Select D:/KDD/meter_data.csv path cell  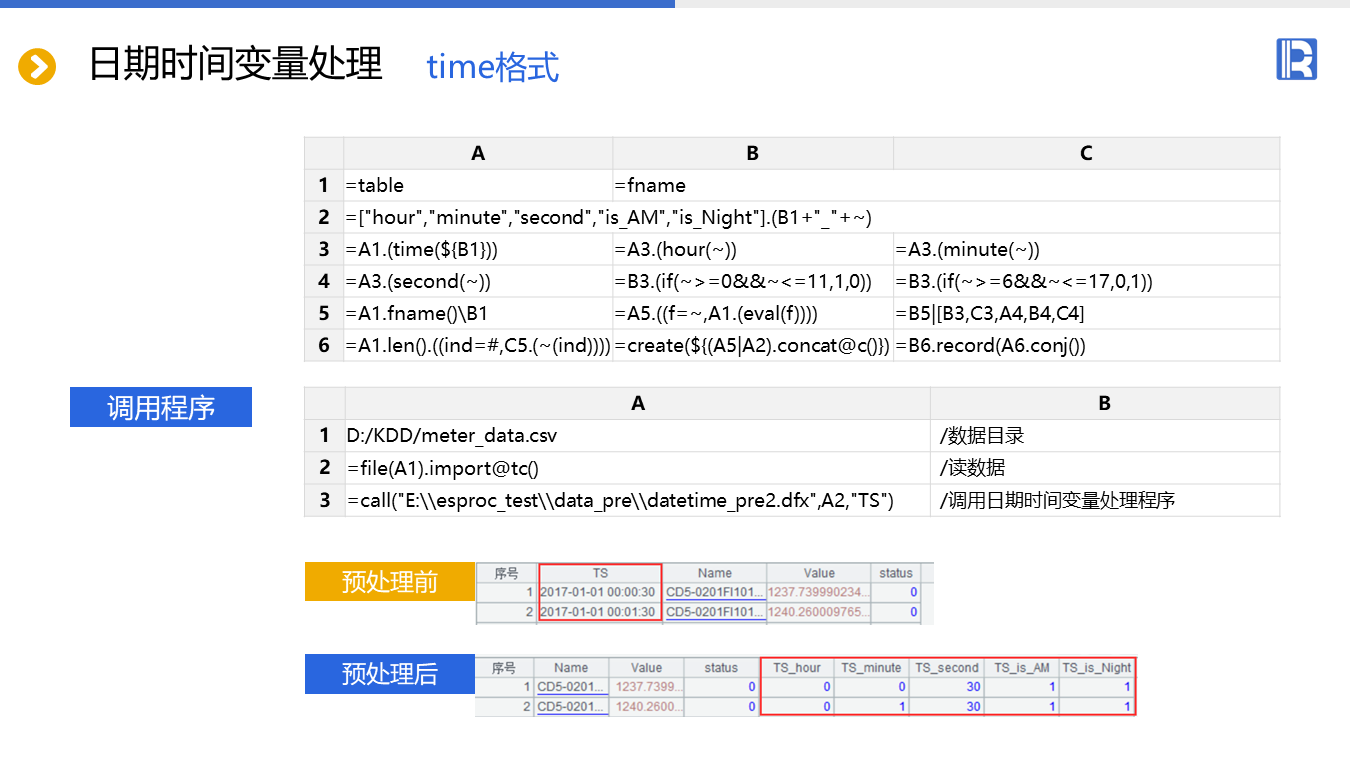pos(638,436)
